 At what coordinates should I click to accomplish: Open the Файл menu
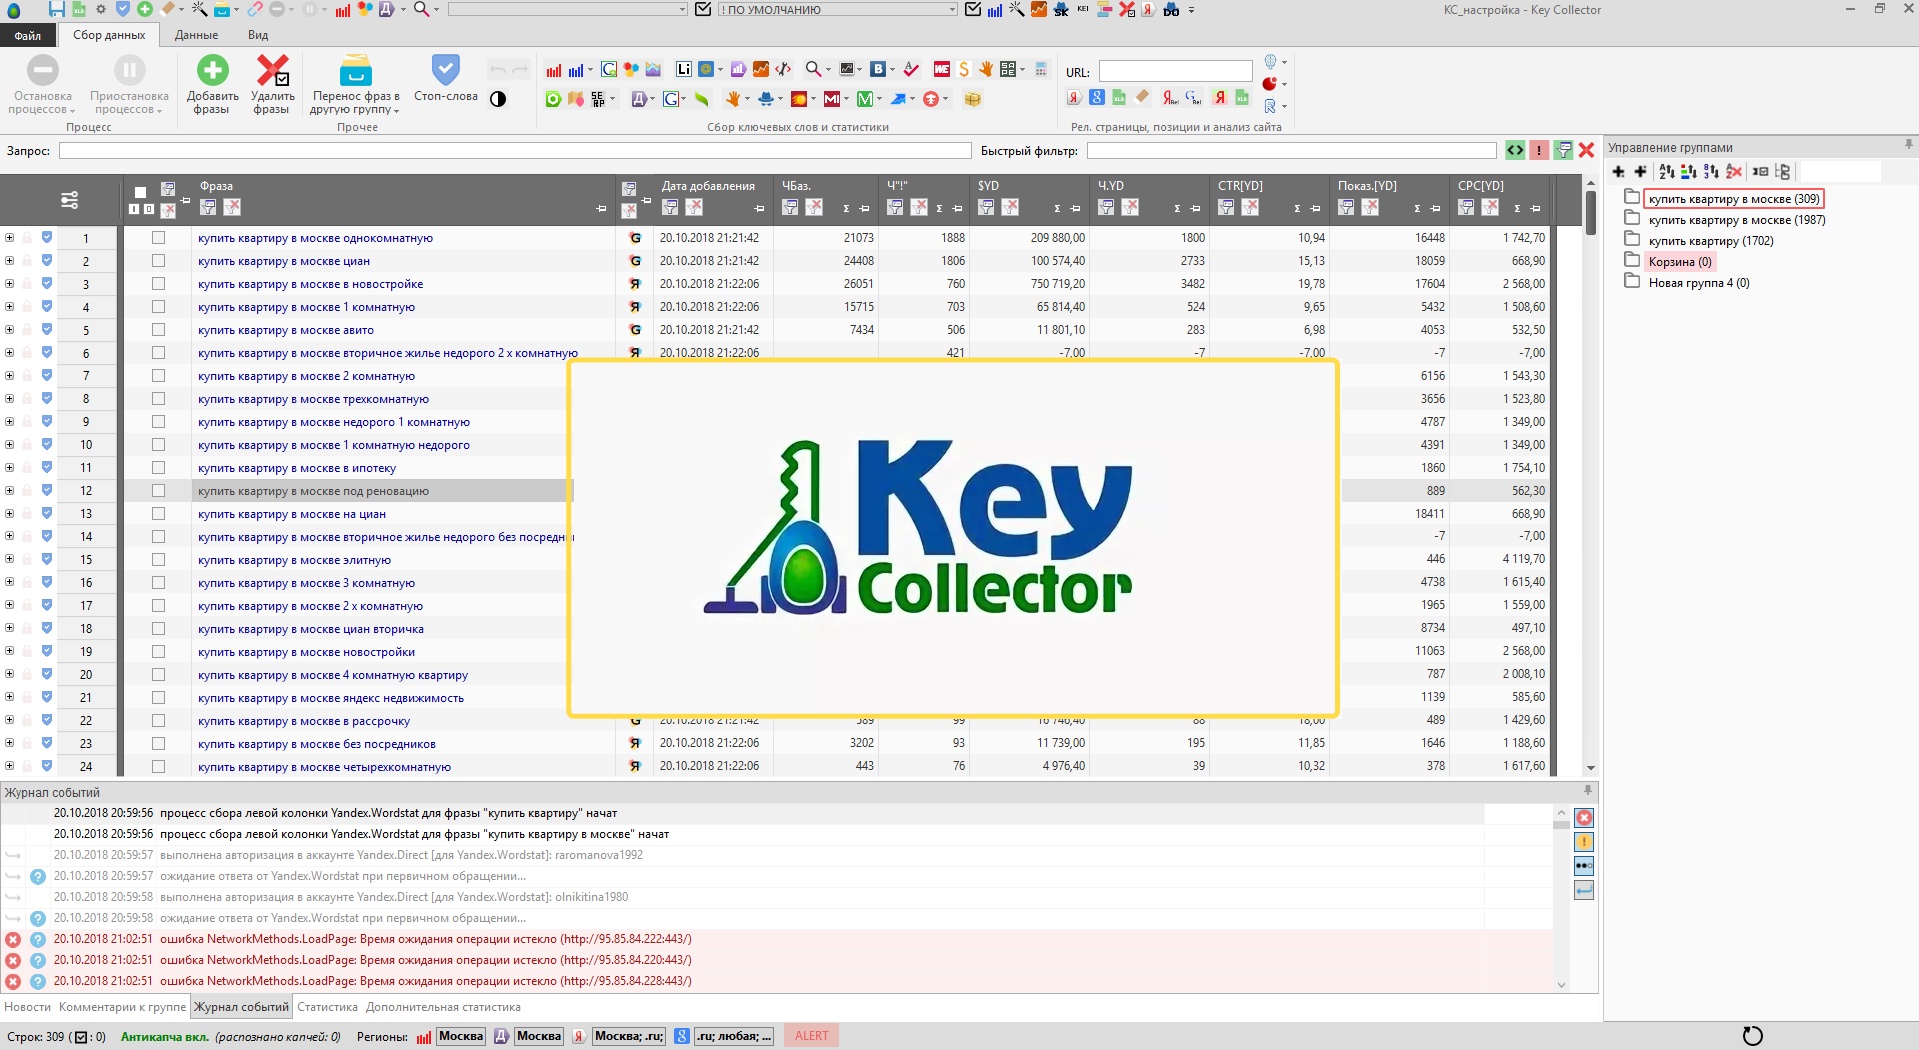[28, 35]
